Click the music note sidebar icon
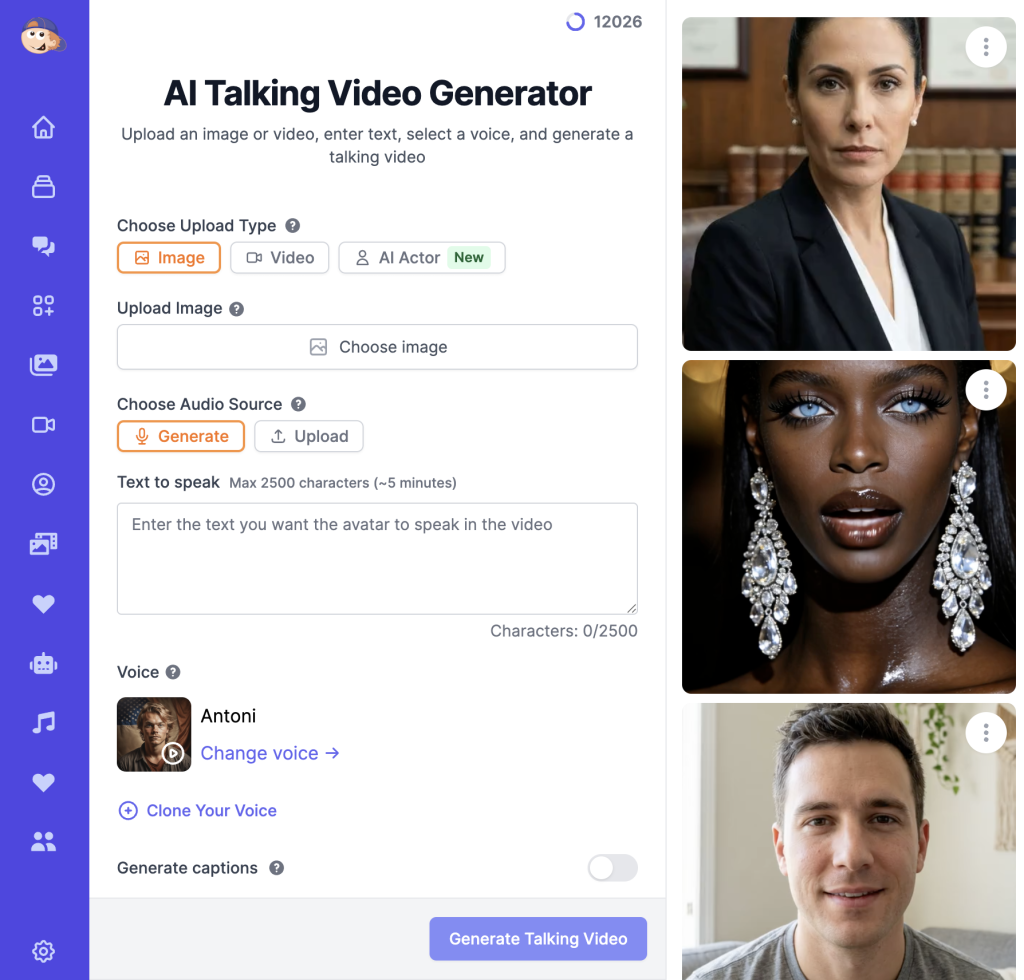Image resolution: width=1024 pixels, height=980 pixels. [x=43, y=722]
